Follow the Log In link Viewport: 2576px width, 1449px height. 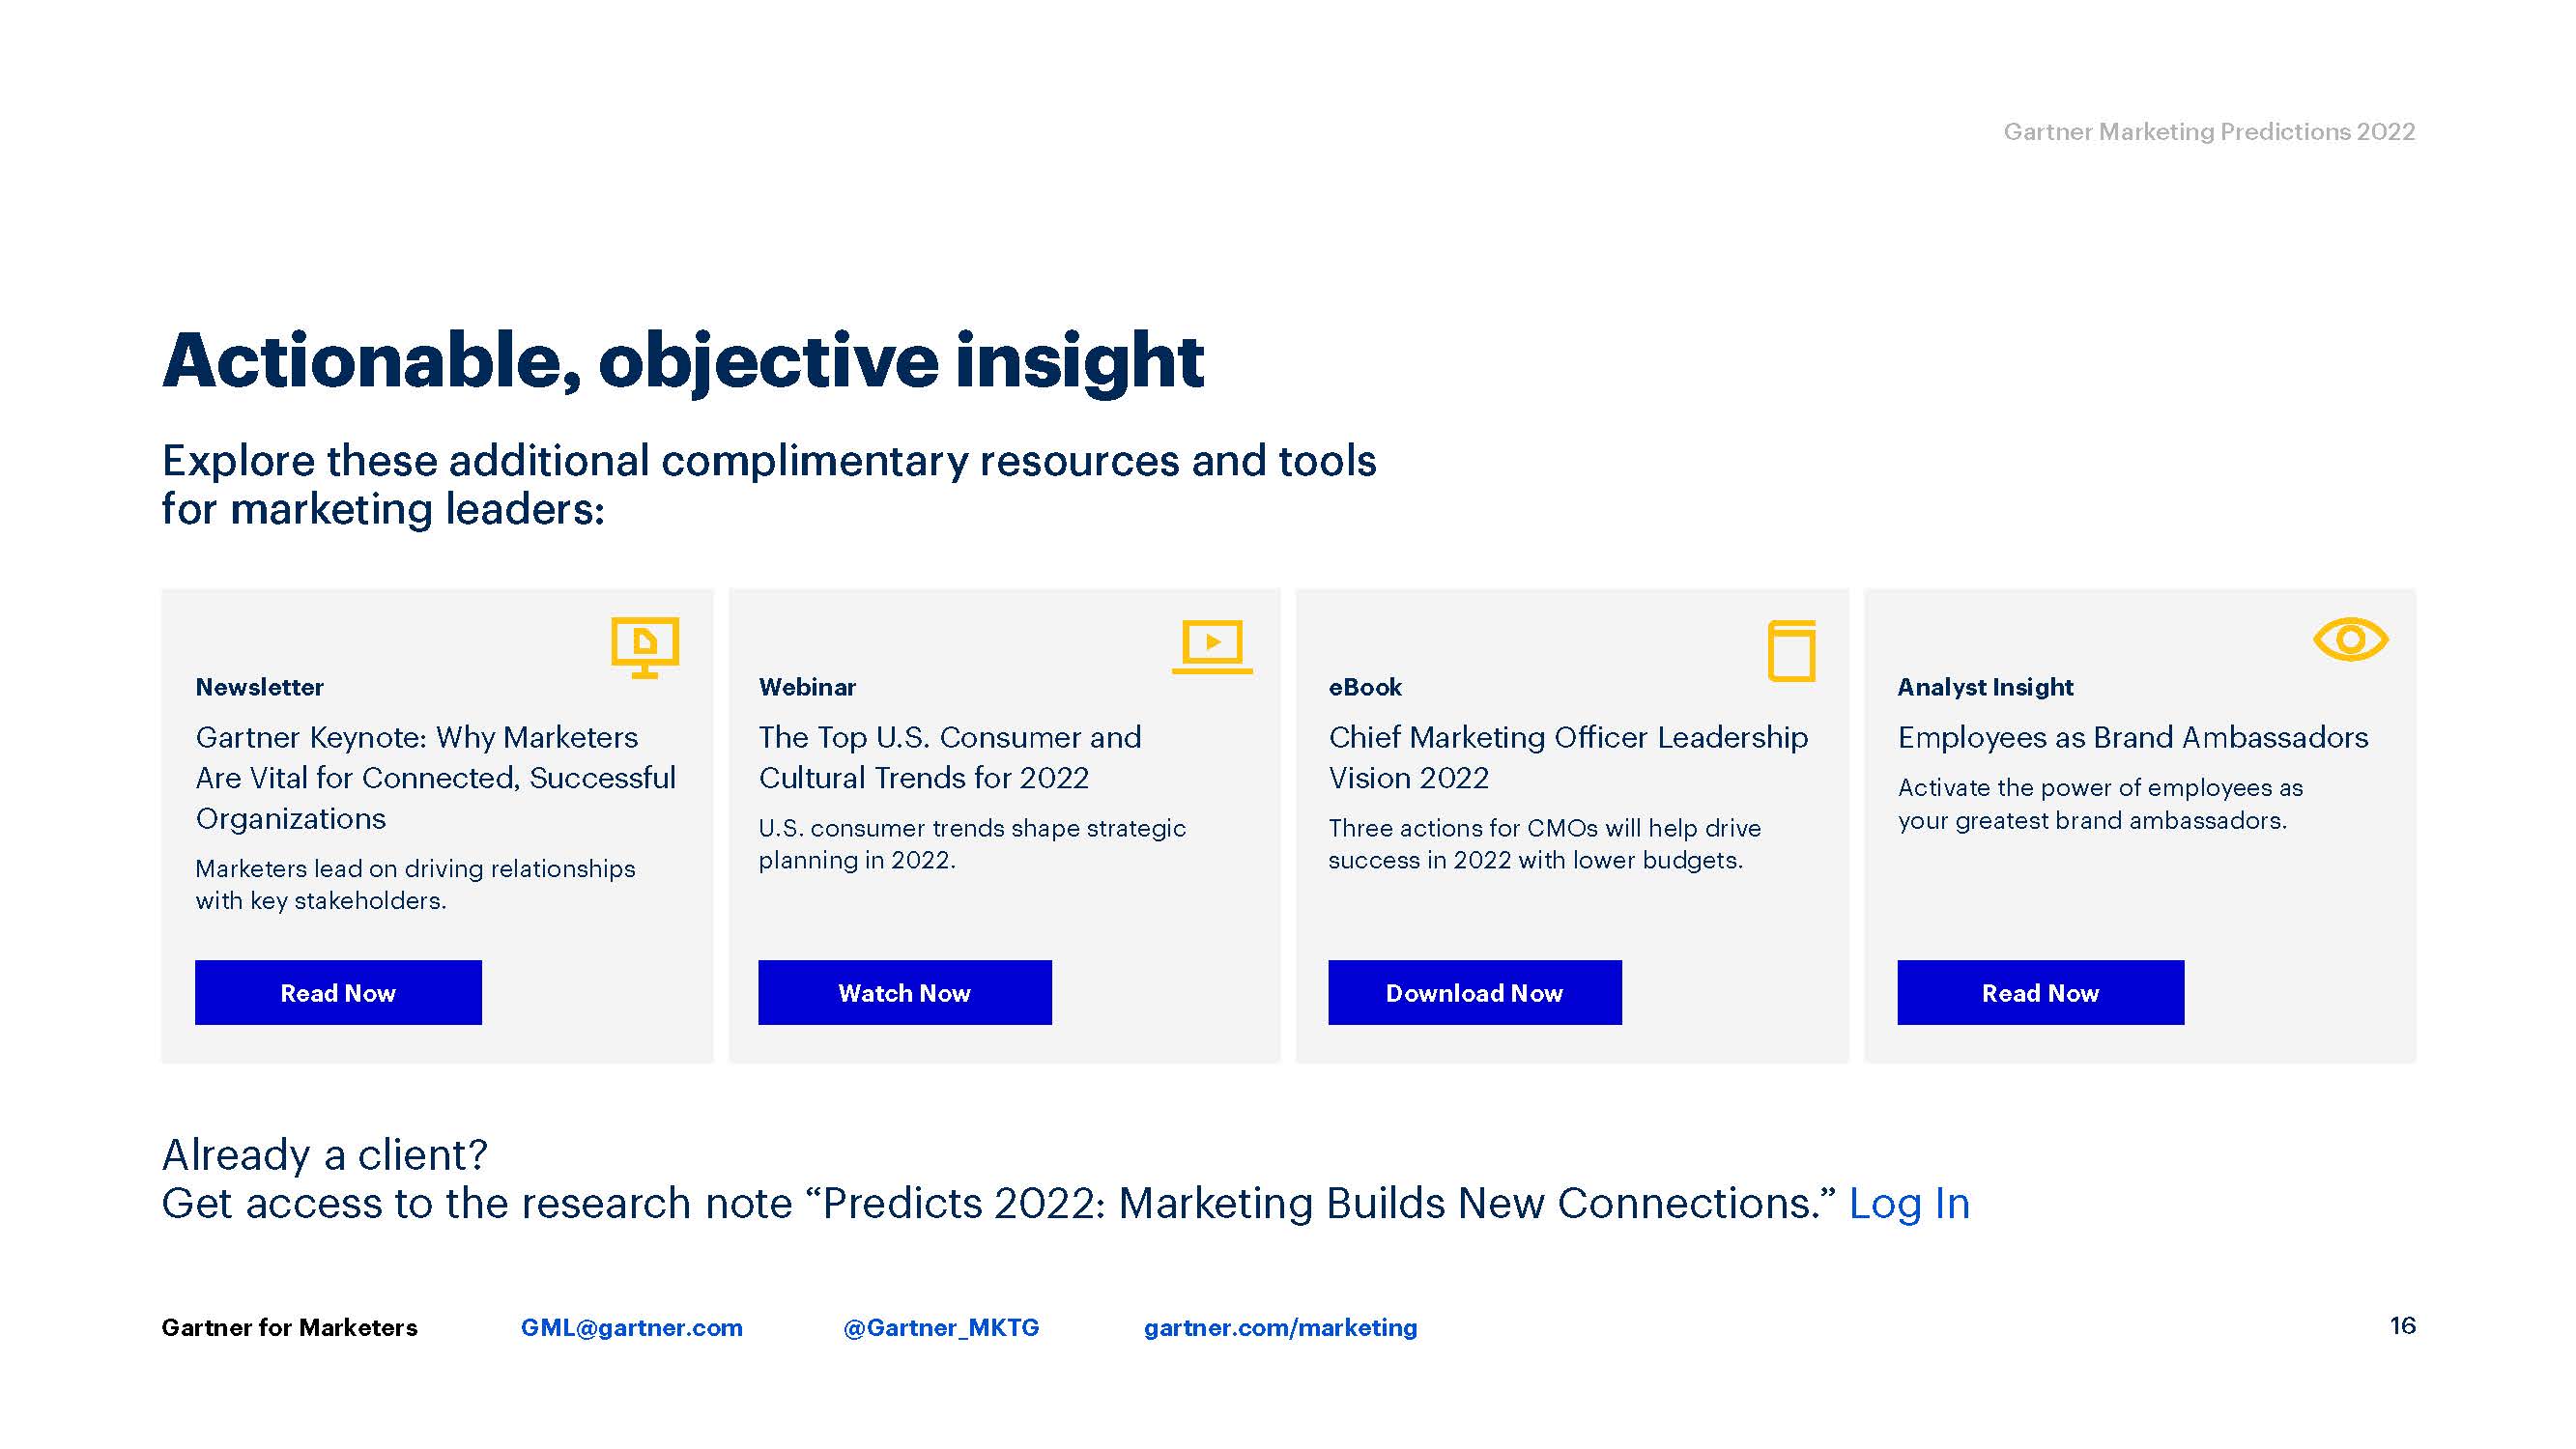coord(1908,1203)
